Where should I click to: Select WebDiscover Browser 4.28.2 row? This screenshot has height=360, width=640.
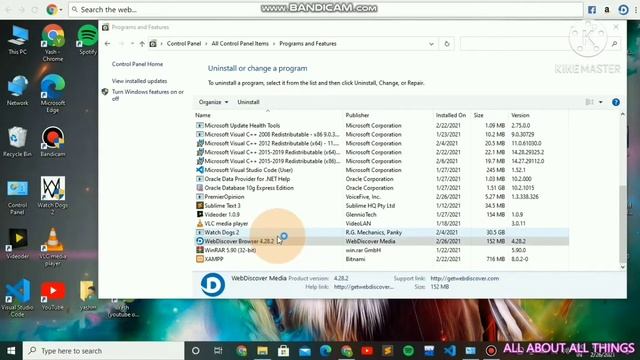click(381, 241)
